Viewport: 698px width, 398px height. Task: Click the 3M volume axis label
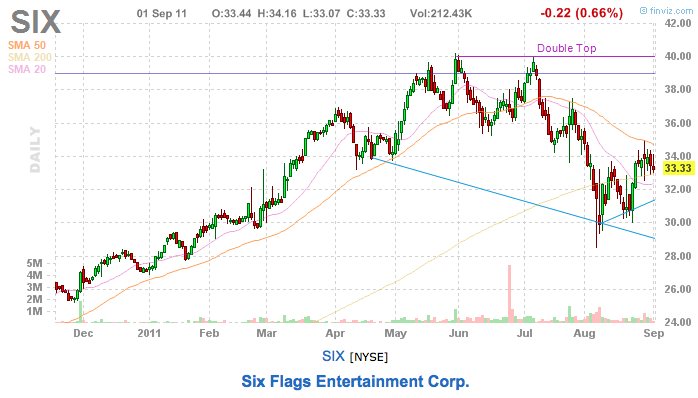35,287
